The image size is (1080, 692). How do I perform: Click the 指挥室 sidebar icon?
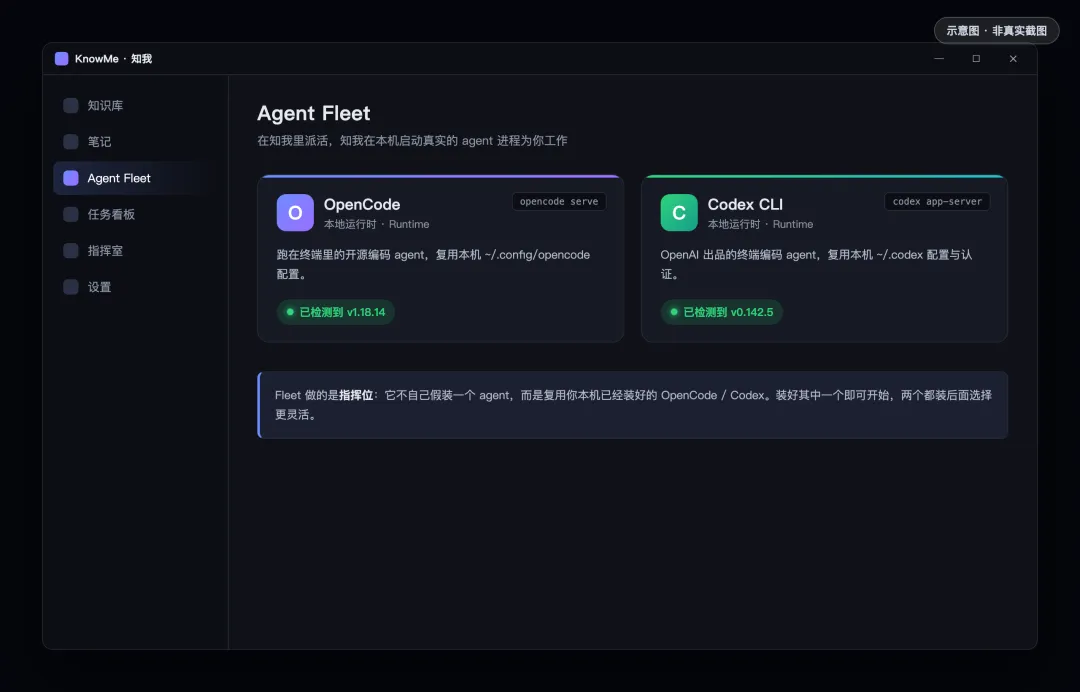(71, 251)
